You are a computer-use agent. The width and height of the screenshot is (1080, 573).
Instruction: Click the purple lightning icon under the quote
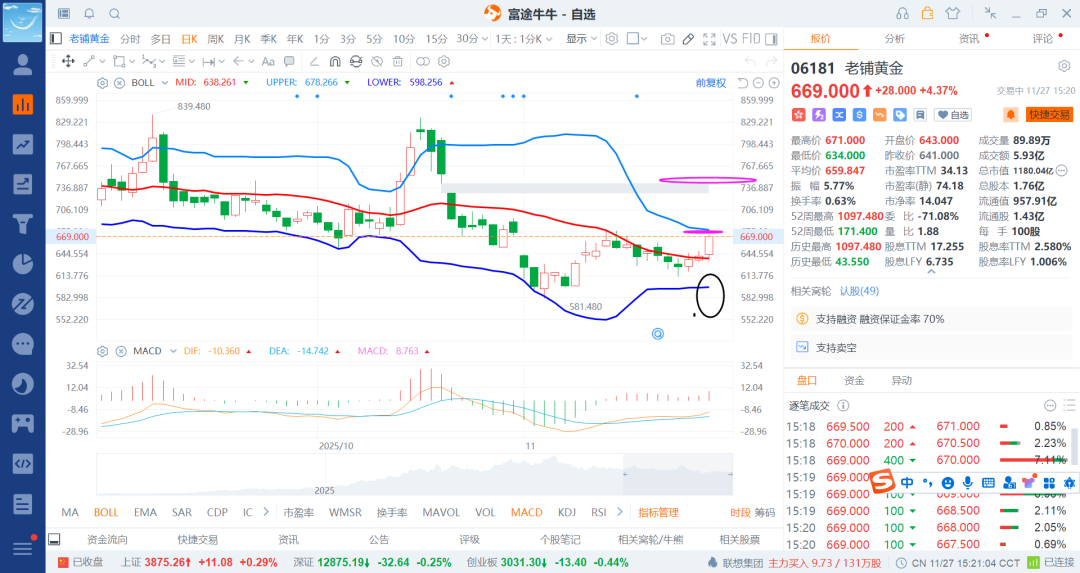(x=819, y=115)
